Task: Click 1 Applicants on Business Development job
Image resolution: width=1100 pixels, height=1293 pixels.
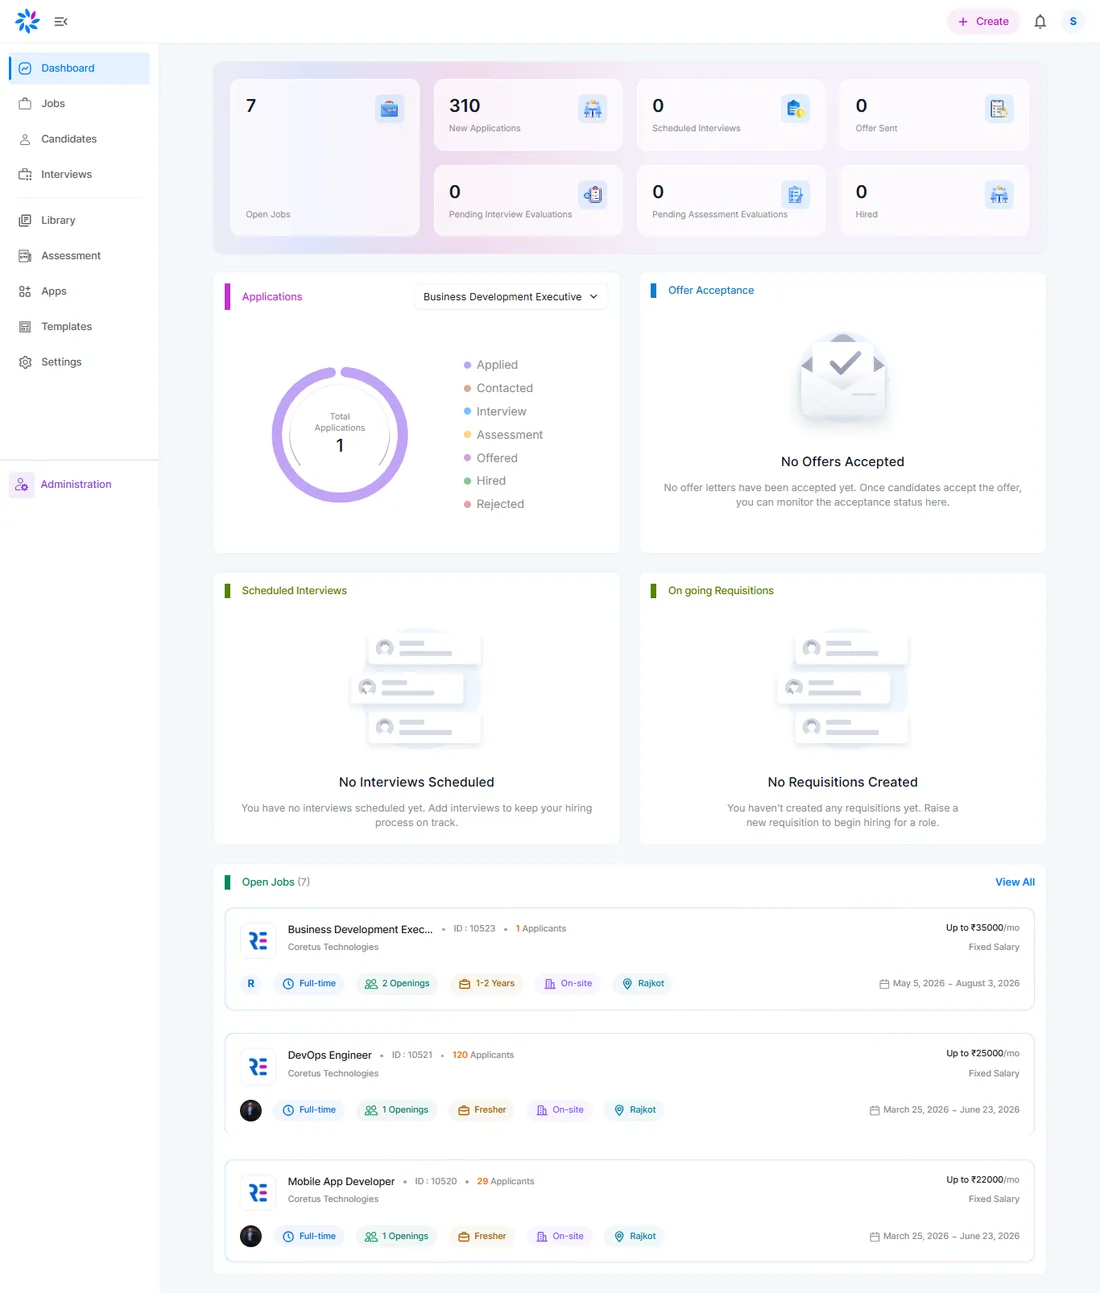Action: (x=541, y=929)
